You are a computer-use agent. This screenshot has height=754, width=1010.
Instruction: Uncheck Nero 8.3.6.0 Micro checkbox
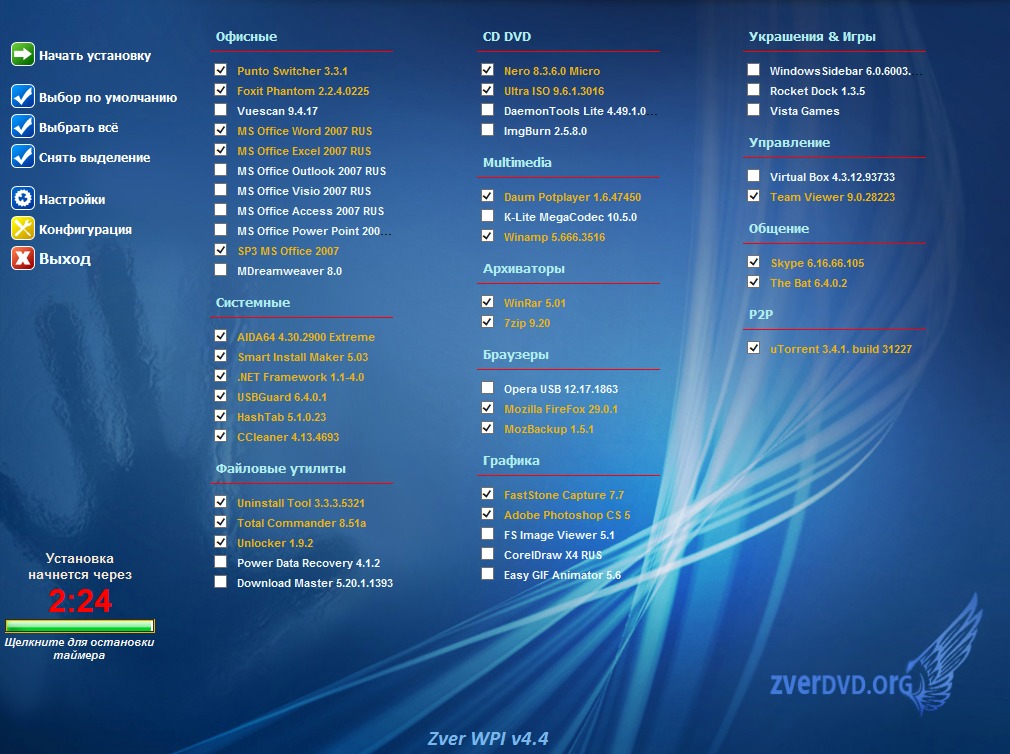[x=487, y=70]
